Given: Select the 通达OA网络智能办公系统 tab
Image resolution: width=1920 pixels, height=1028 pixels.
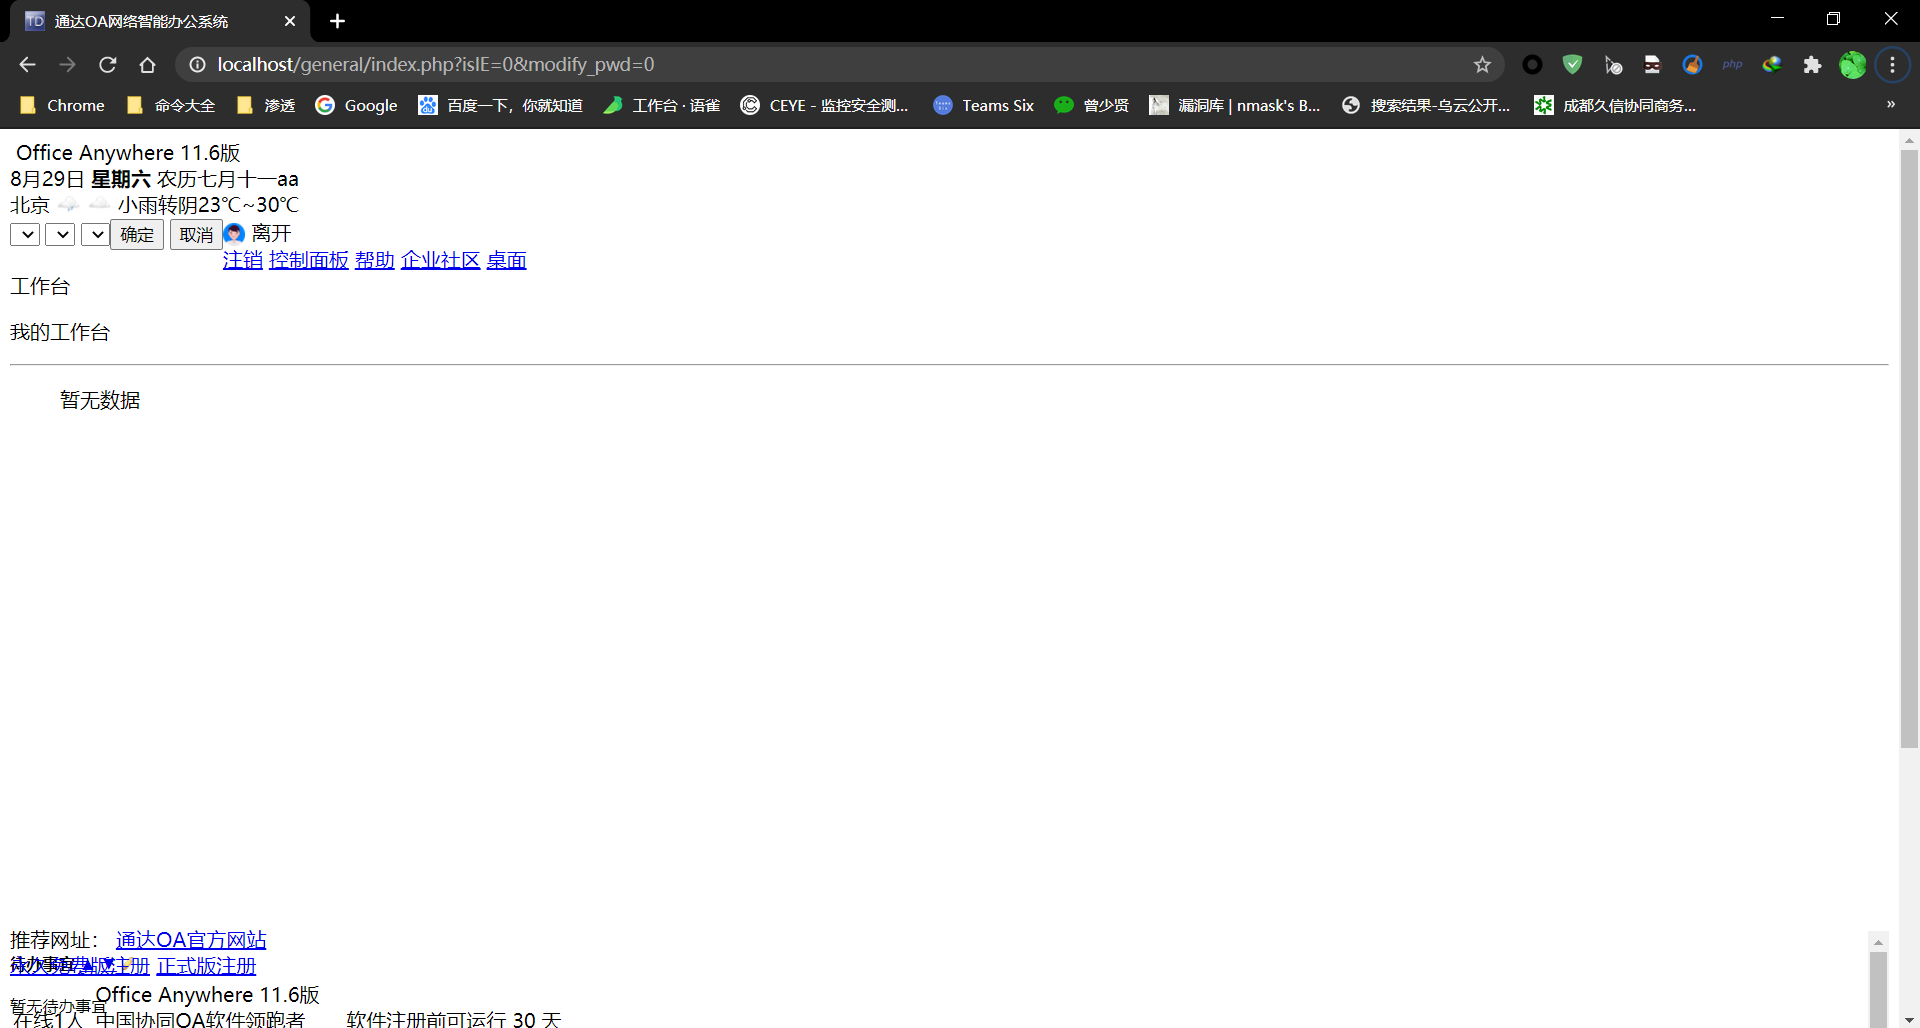Looking at the screenshot, I should click(160, 21).
